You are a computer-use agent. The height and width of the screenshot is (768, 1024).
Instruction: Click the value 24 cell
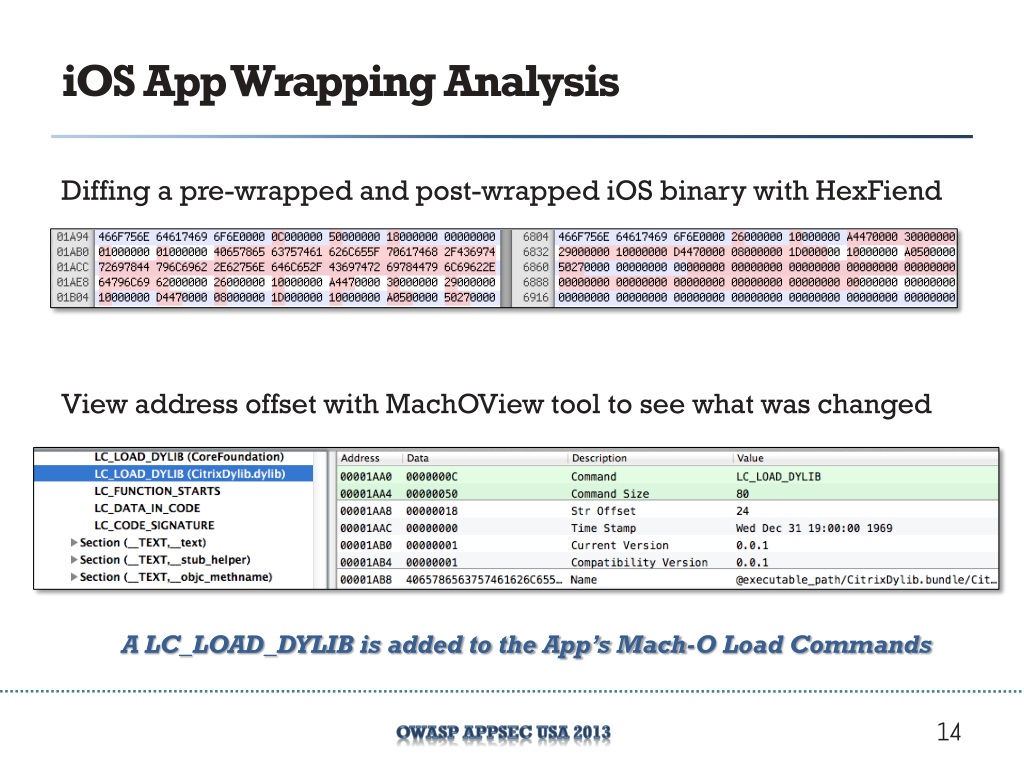tap(743, 511)
